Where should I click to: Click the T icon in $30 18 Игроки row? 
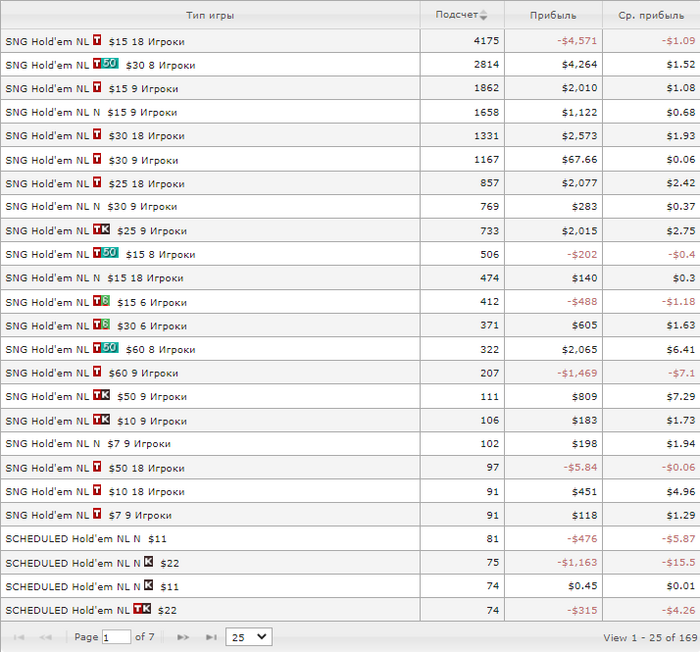click(97, 134)
